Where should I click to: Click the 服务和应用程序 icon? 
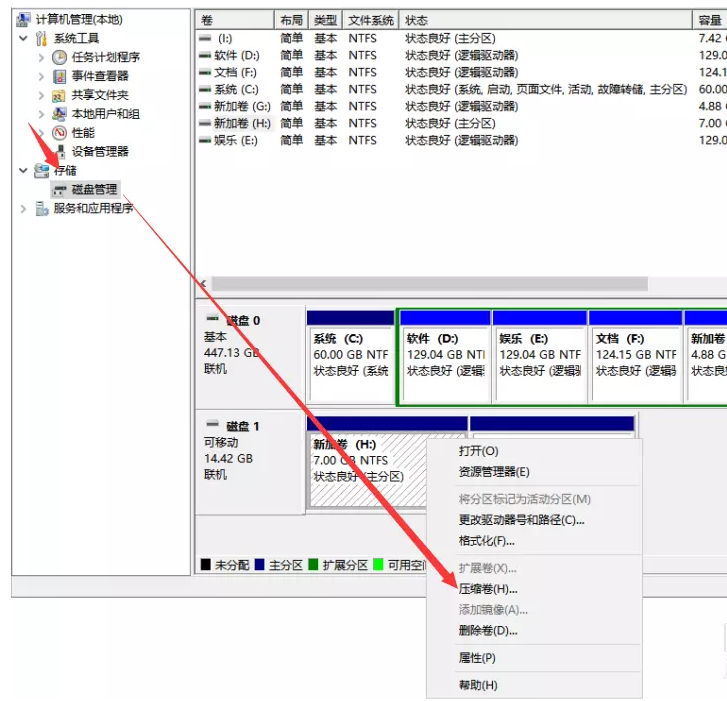[x=42, y=209]
